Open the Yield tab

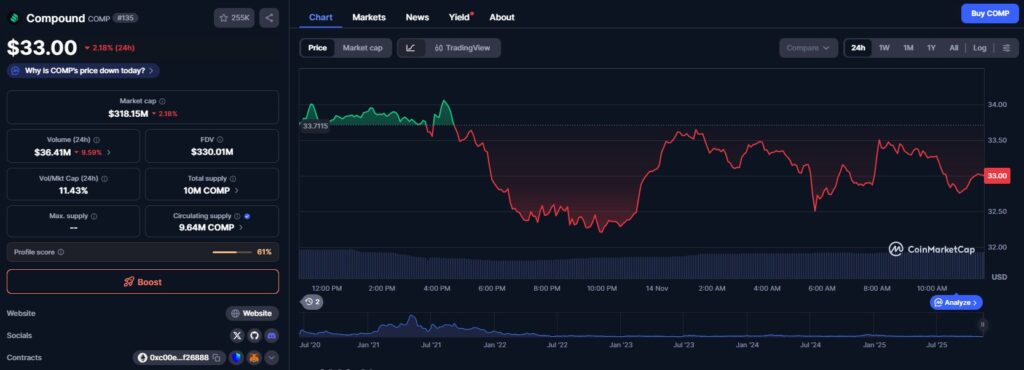tap(460, 17)
